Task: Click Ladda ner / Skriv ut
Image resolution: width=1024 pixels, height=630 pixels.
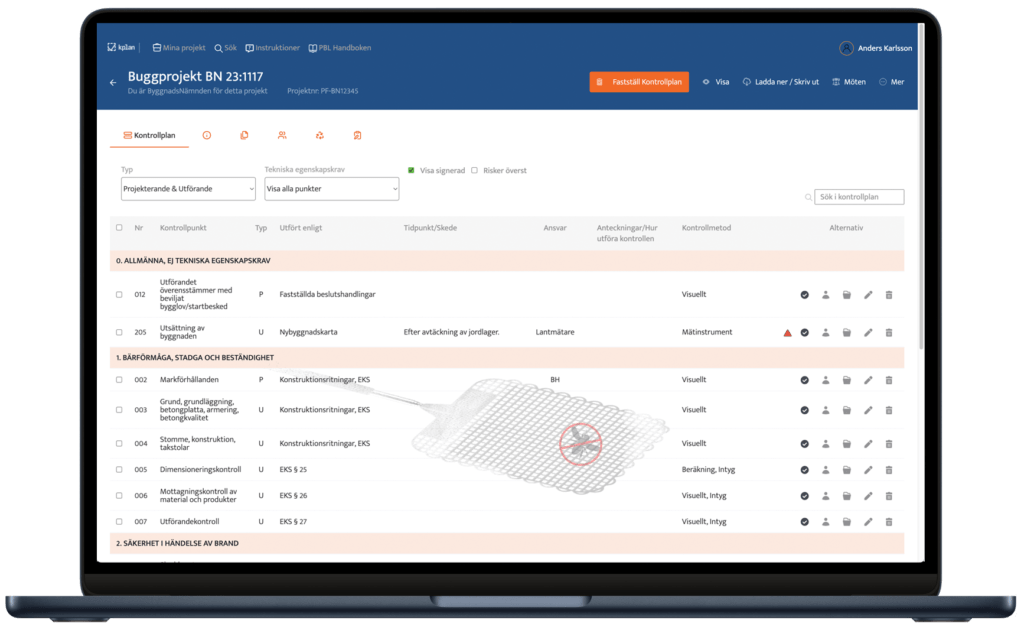Action: tap(781, 82)
